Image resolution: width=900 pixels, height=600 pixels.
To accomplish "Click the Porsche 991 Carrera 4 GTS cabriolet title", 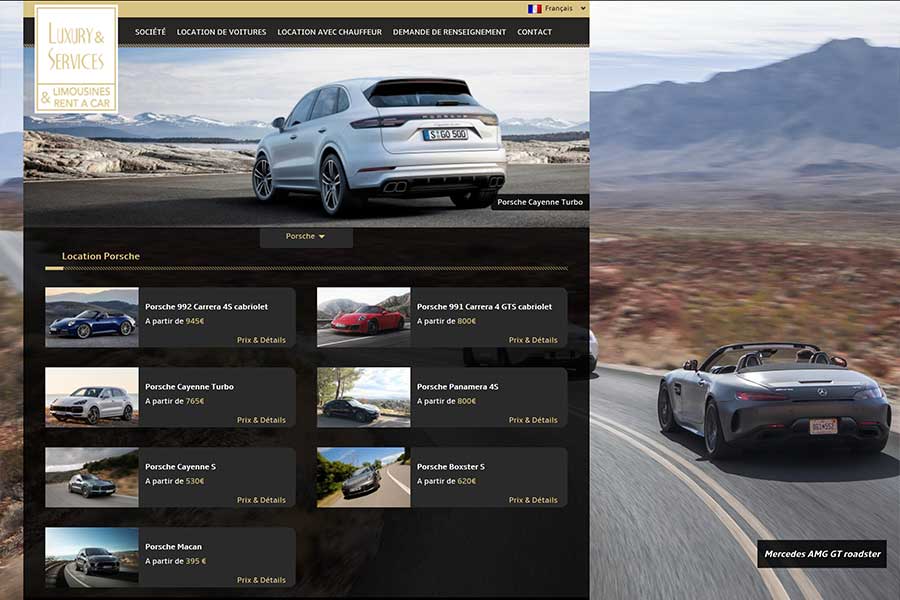I will tap(484, 307).
